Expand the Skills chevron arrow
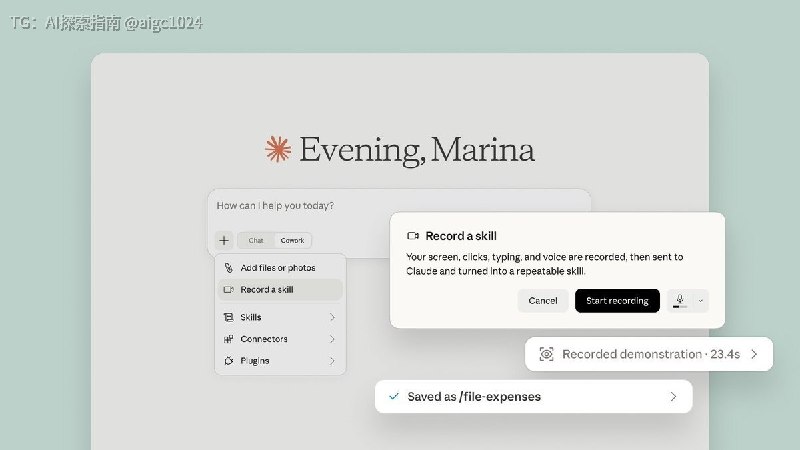 (x=332, y=317)
